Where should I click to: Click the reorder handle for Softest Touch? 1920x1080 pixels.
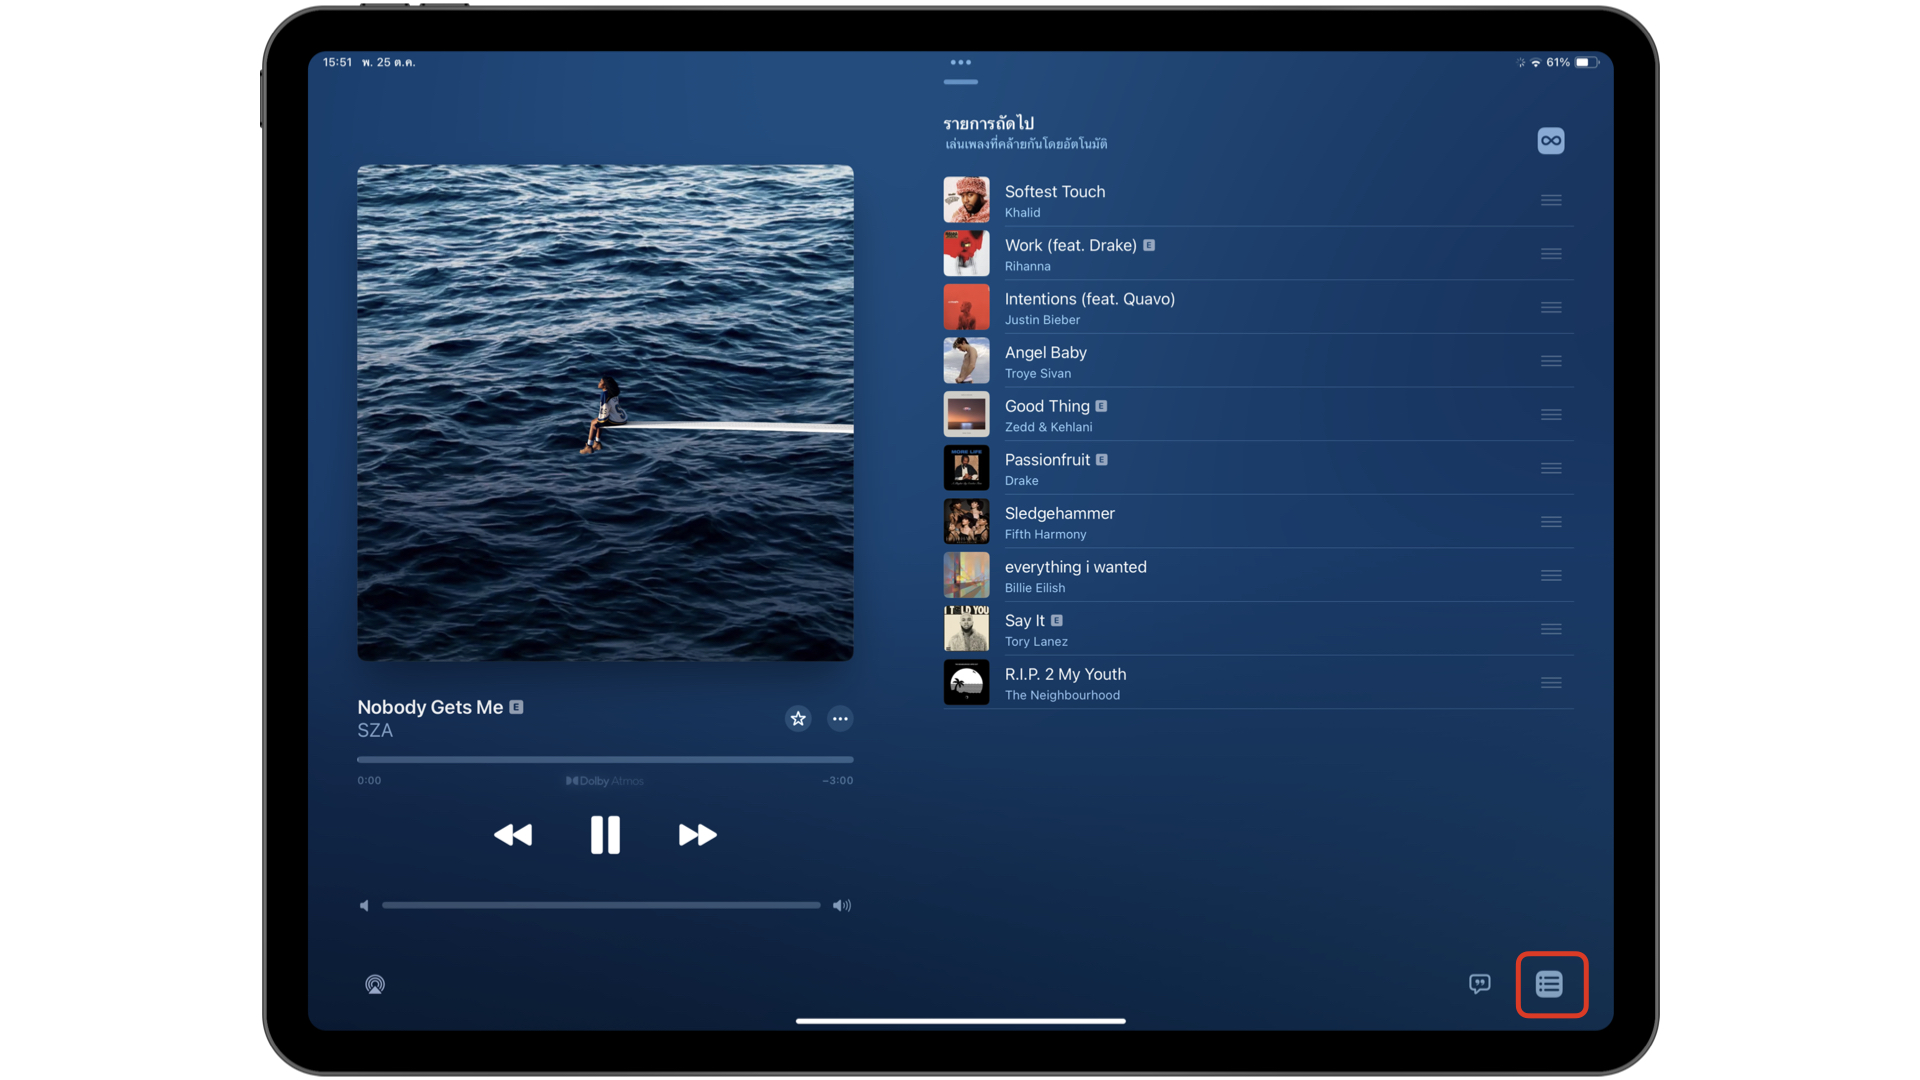pos(1550,200)
